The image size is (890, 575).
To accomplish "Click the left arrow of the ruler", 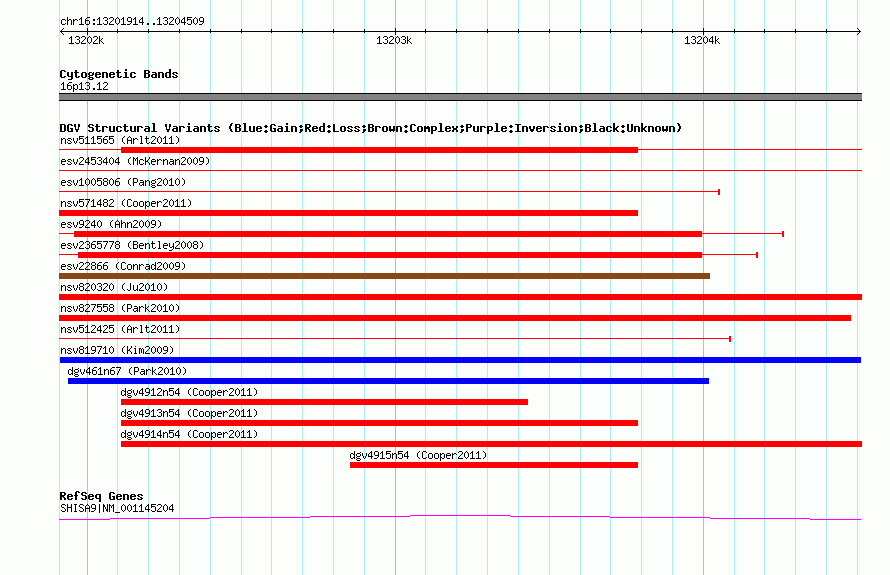I will tap(62, 32).
